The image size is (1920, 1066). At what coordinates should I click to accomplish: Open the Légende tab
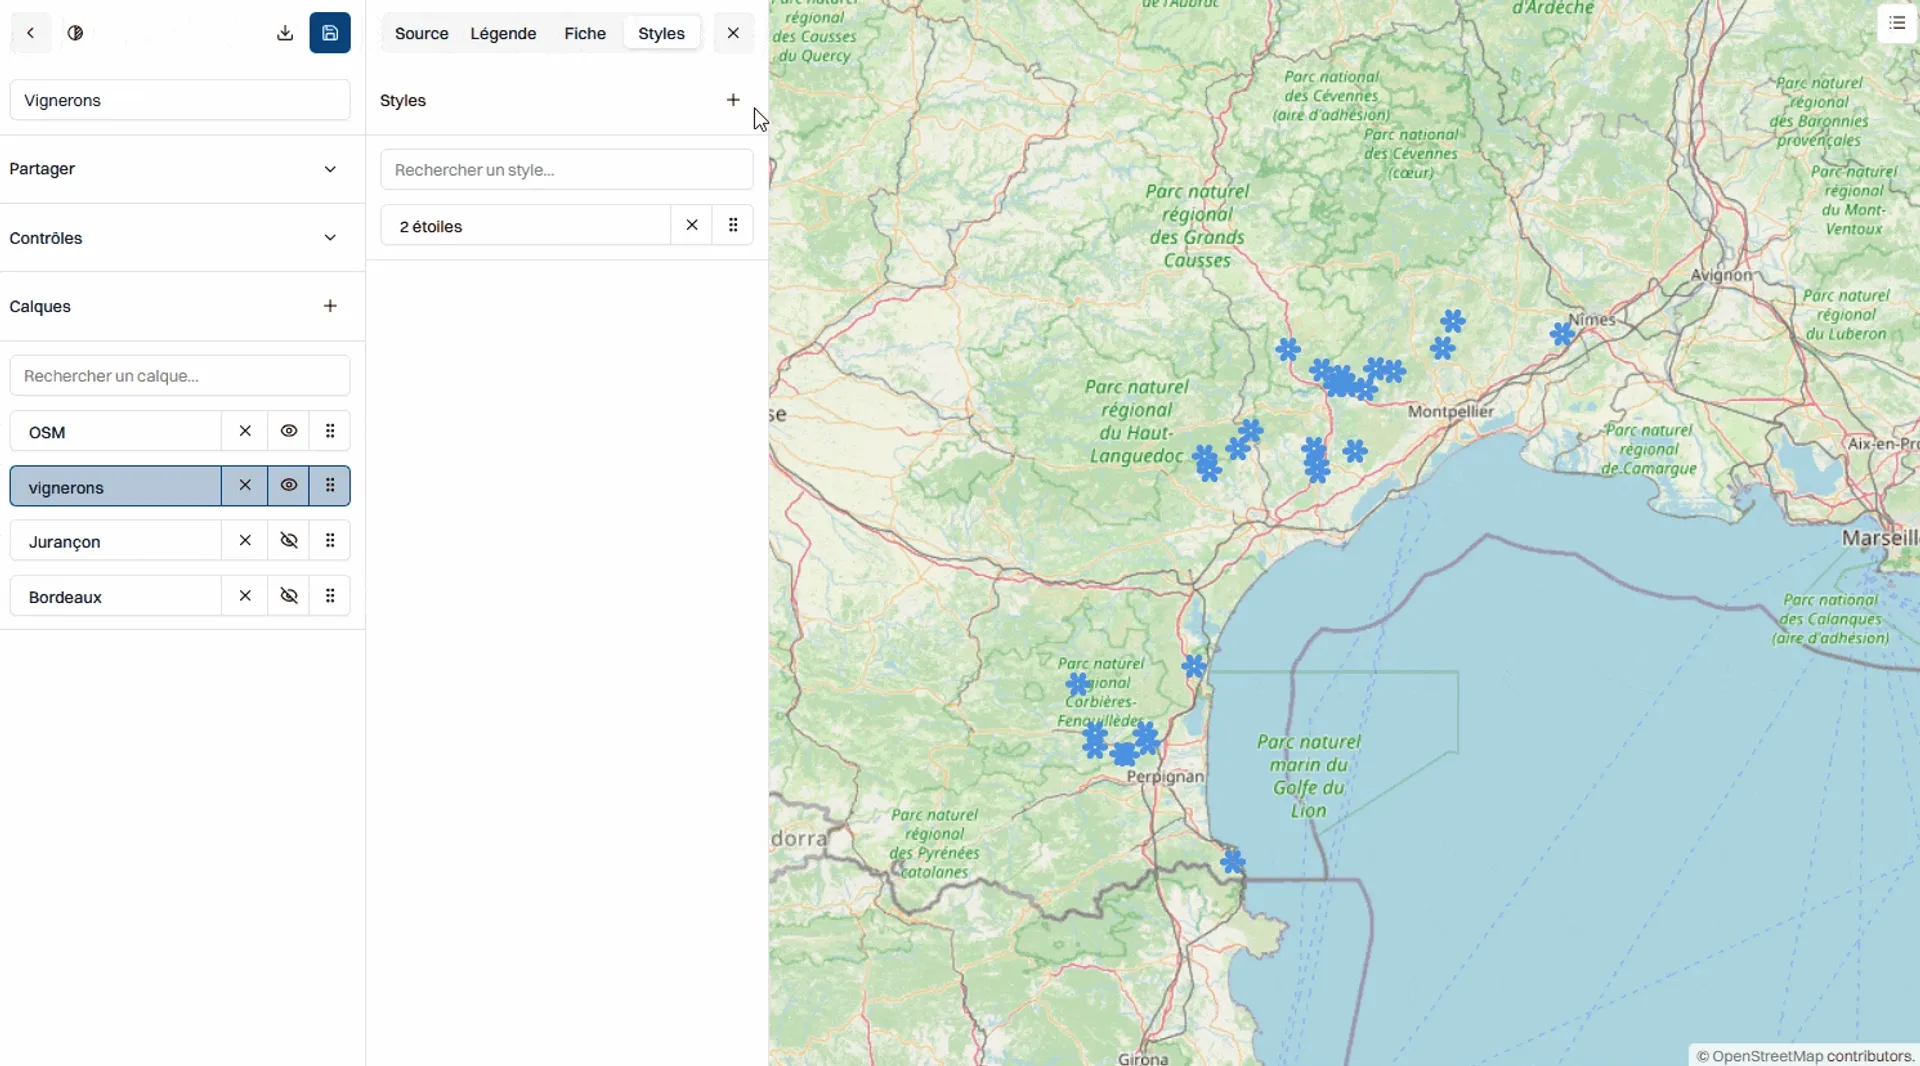click(503, 33)
